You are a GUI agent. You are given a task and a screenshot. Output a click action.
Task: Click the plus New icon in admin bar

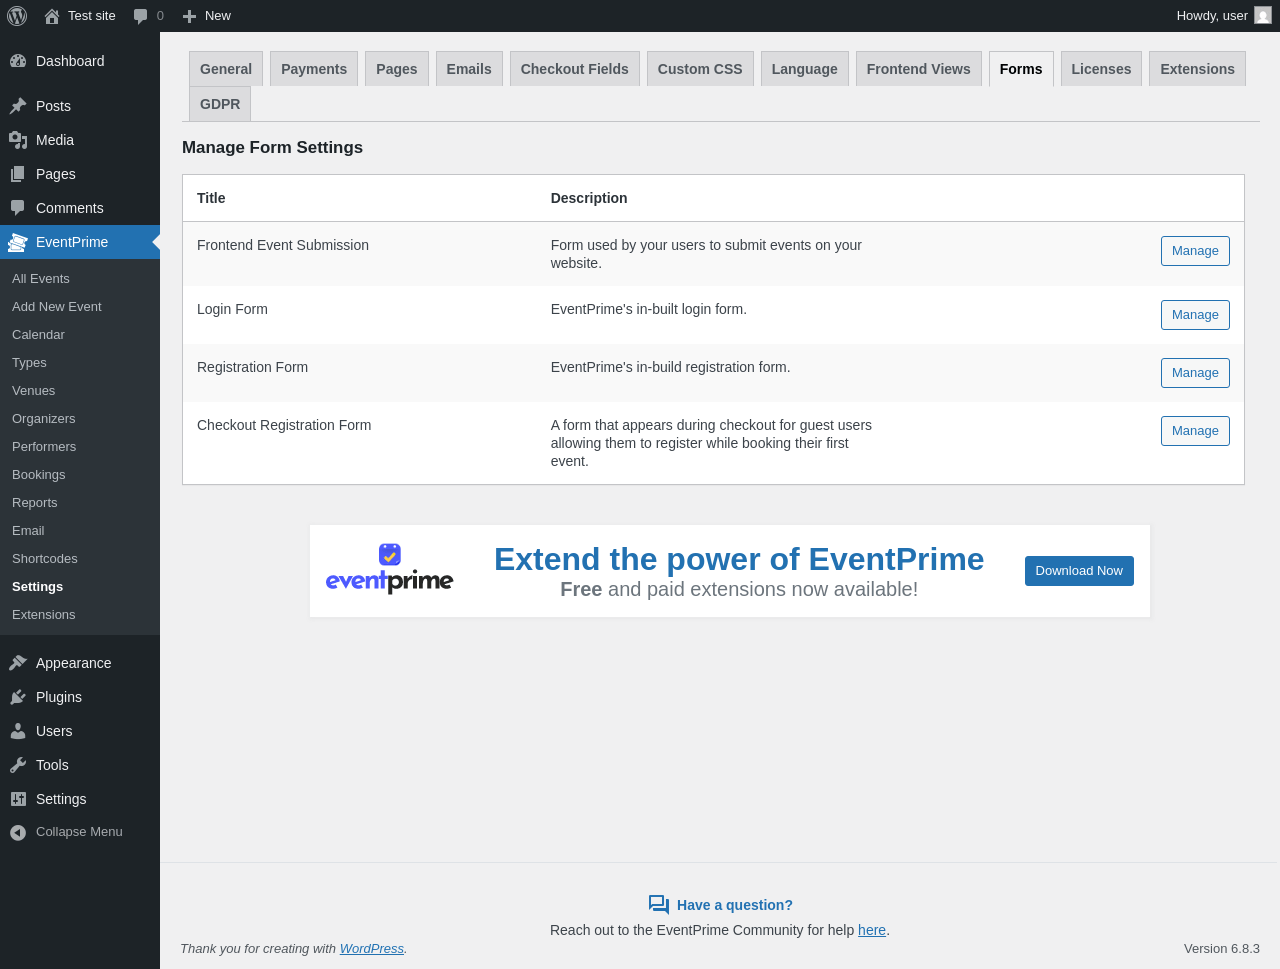pos(189,16)
